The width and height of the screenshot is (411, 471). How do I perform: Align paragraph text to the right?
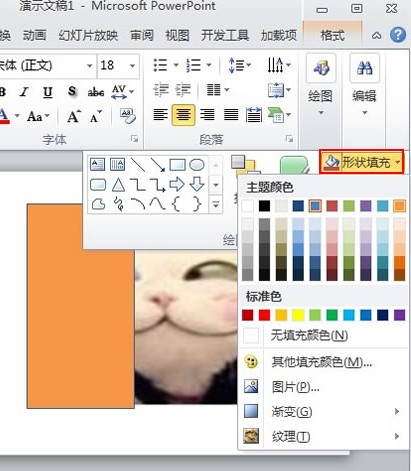point(207,115)
